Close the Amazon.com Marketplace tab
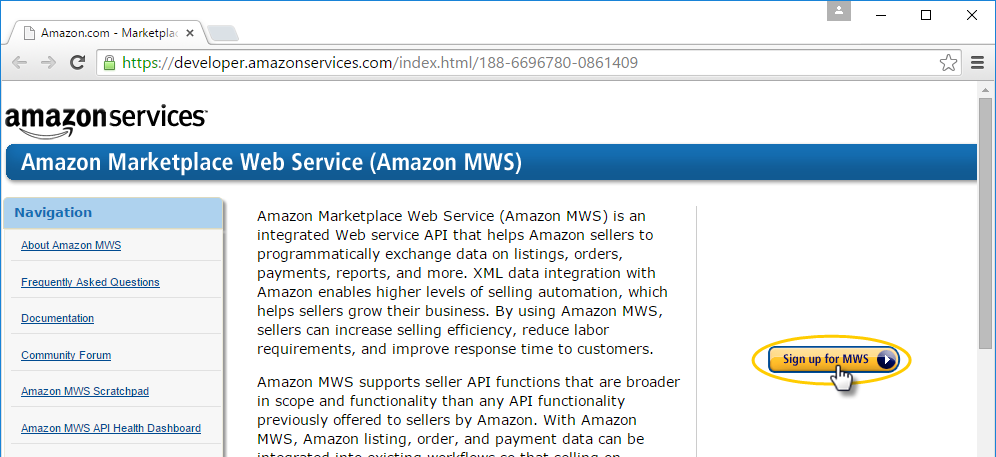 tap(189, 33)
